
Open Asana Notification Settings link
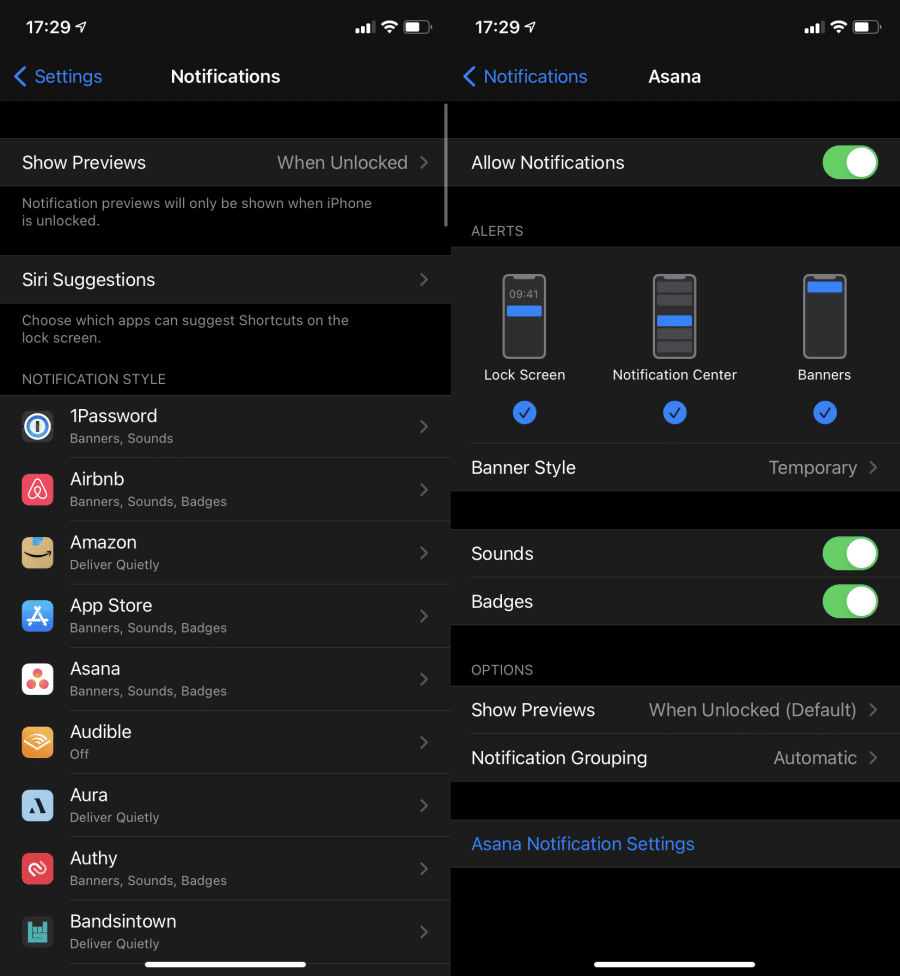click(583, 844)
